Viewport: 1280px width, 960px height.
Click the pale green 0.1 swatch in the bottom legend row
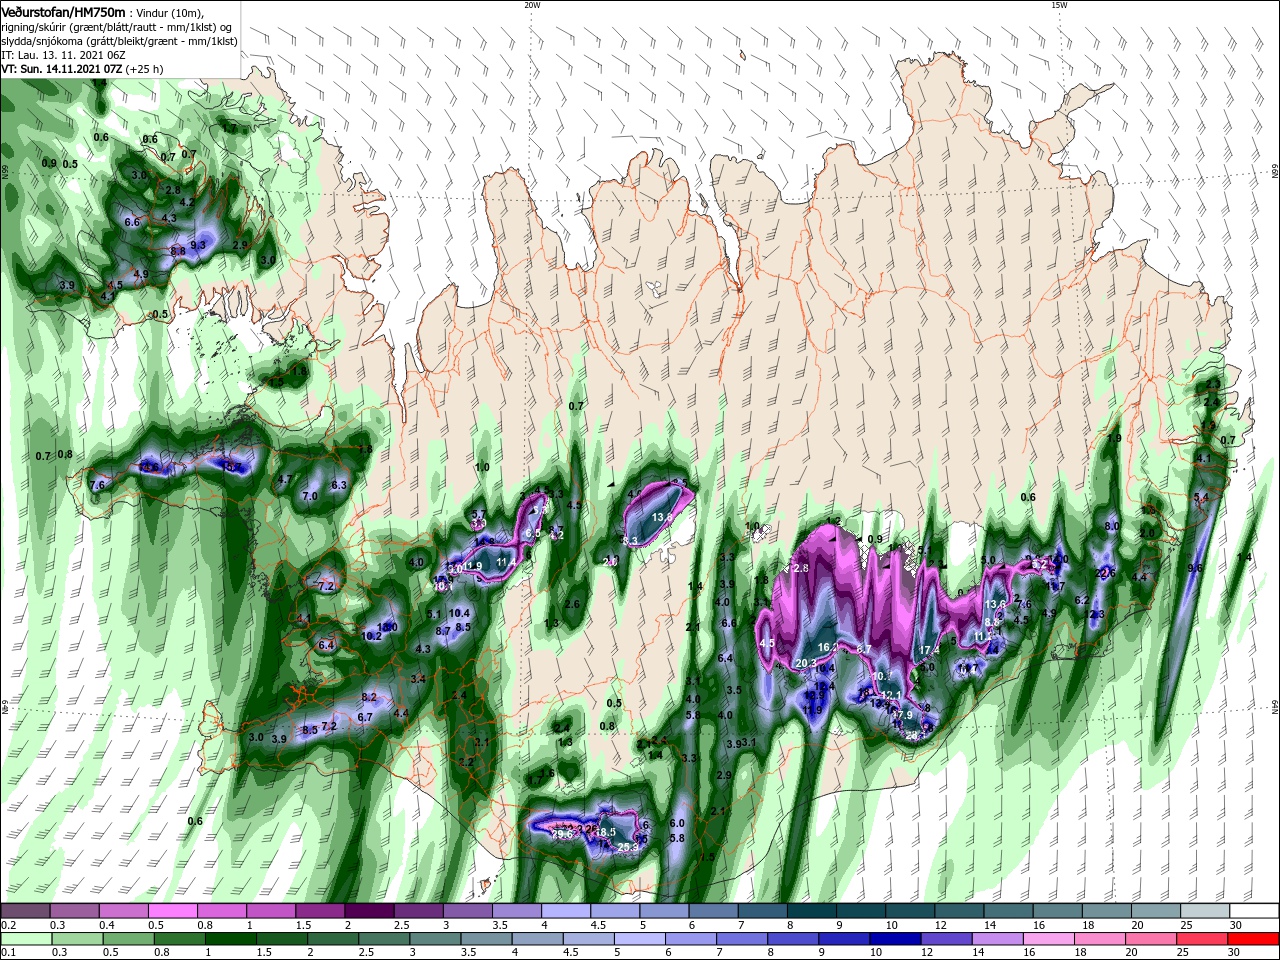point(25,939)
